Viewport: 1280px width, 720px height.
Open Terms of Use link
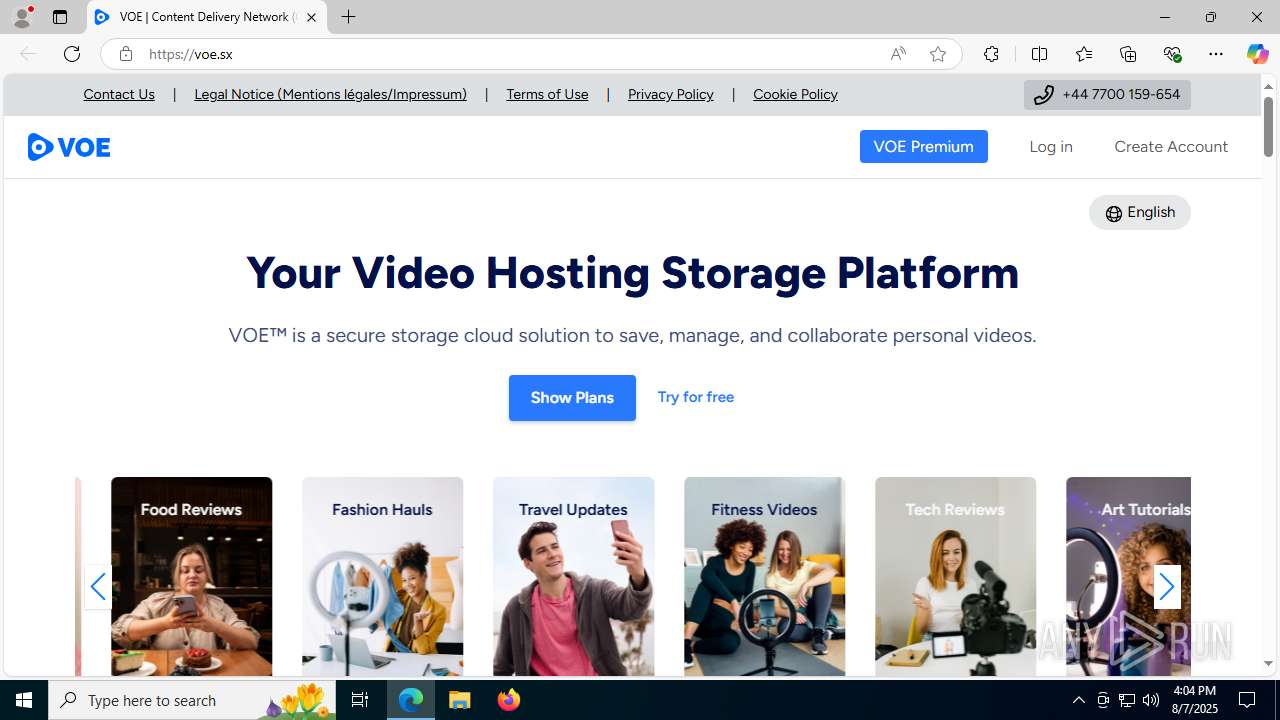point(547,94)
